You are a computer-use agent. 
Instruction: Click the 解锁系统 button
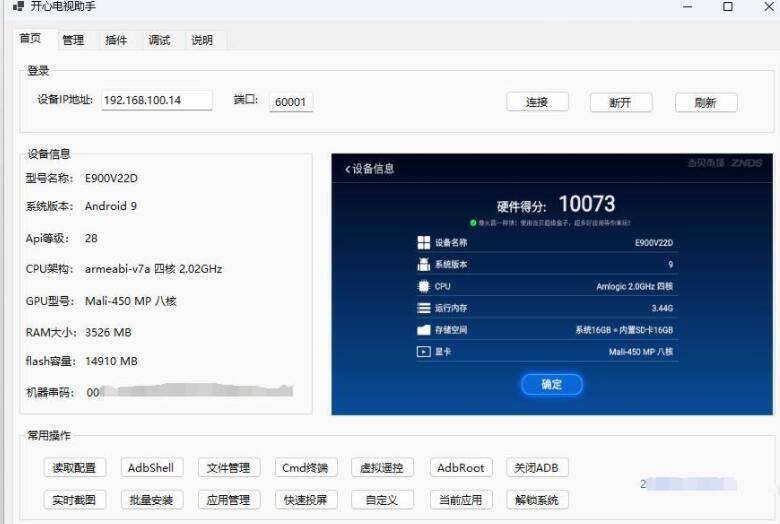coord(537,500)
